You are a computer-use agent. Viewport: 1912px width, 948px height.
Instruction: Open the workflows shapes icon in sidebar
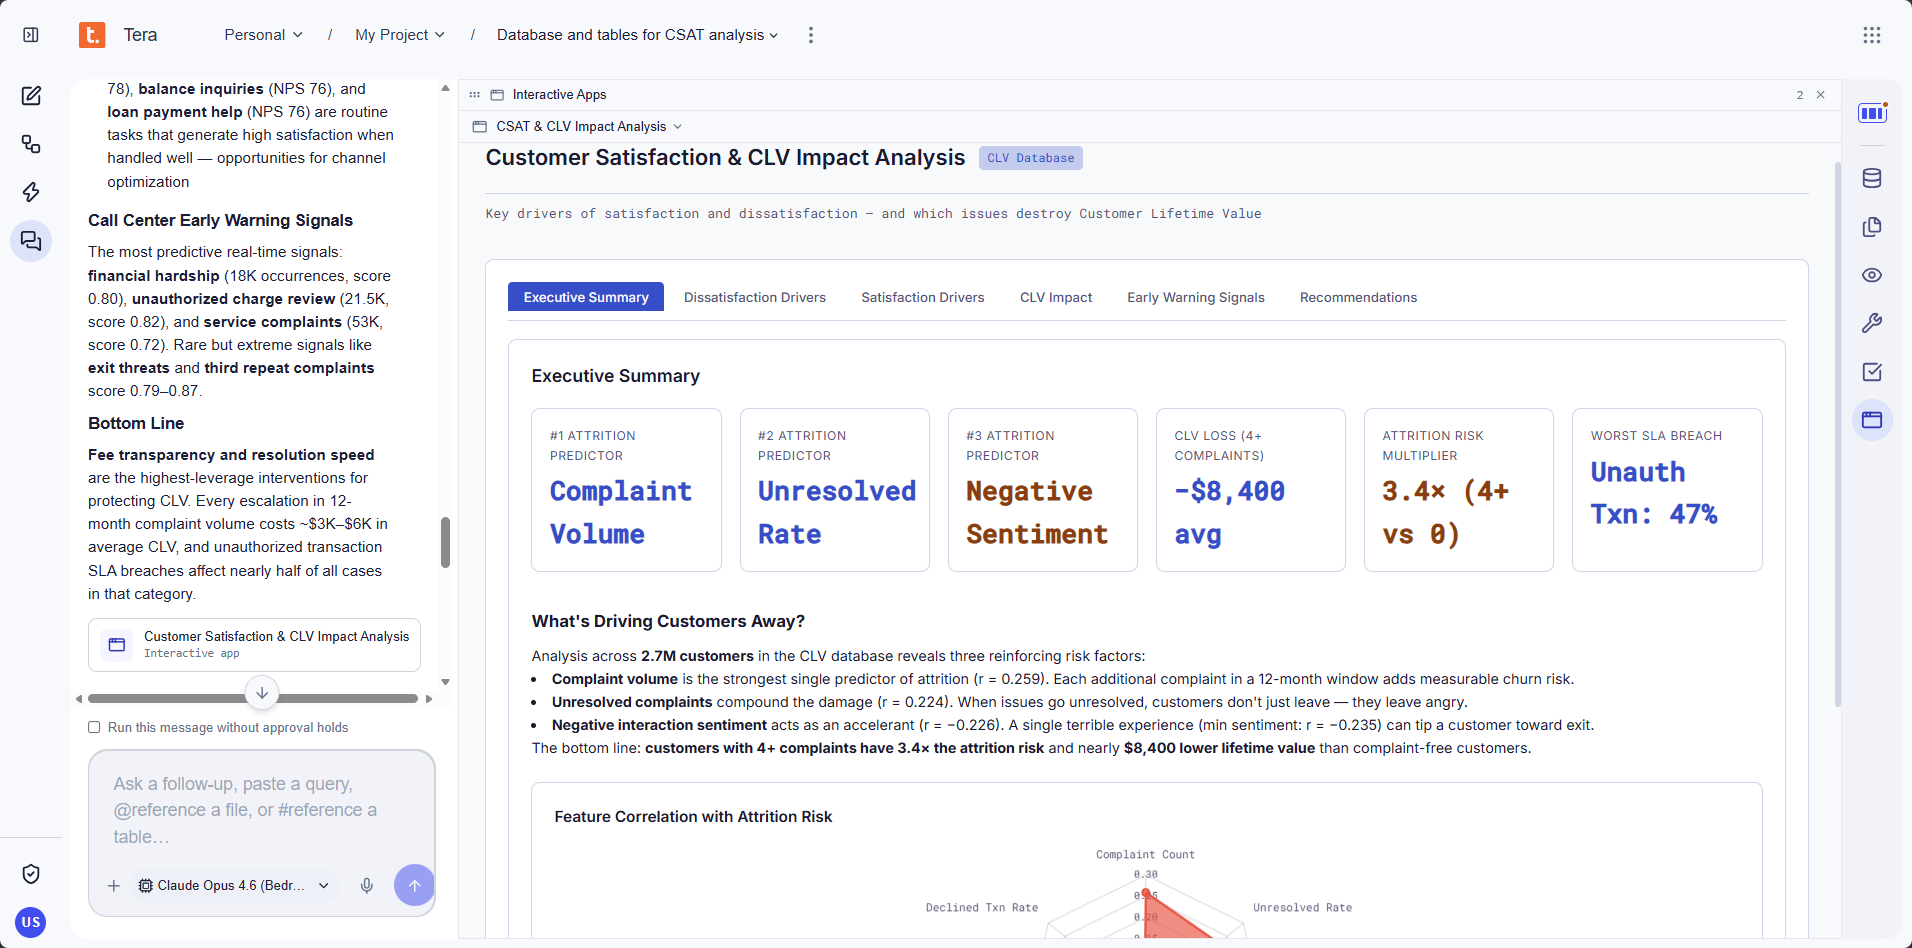click(31, 144)
